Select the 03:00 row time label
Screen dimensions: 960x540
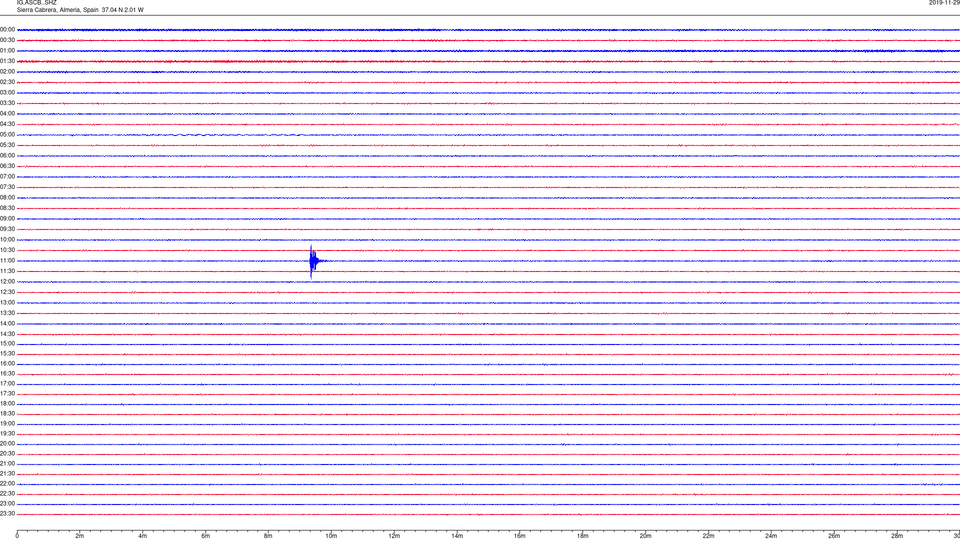(8, 93)
